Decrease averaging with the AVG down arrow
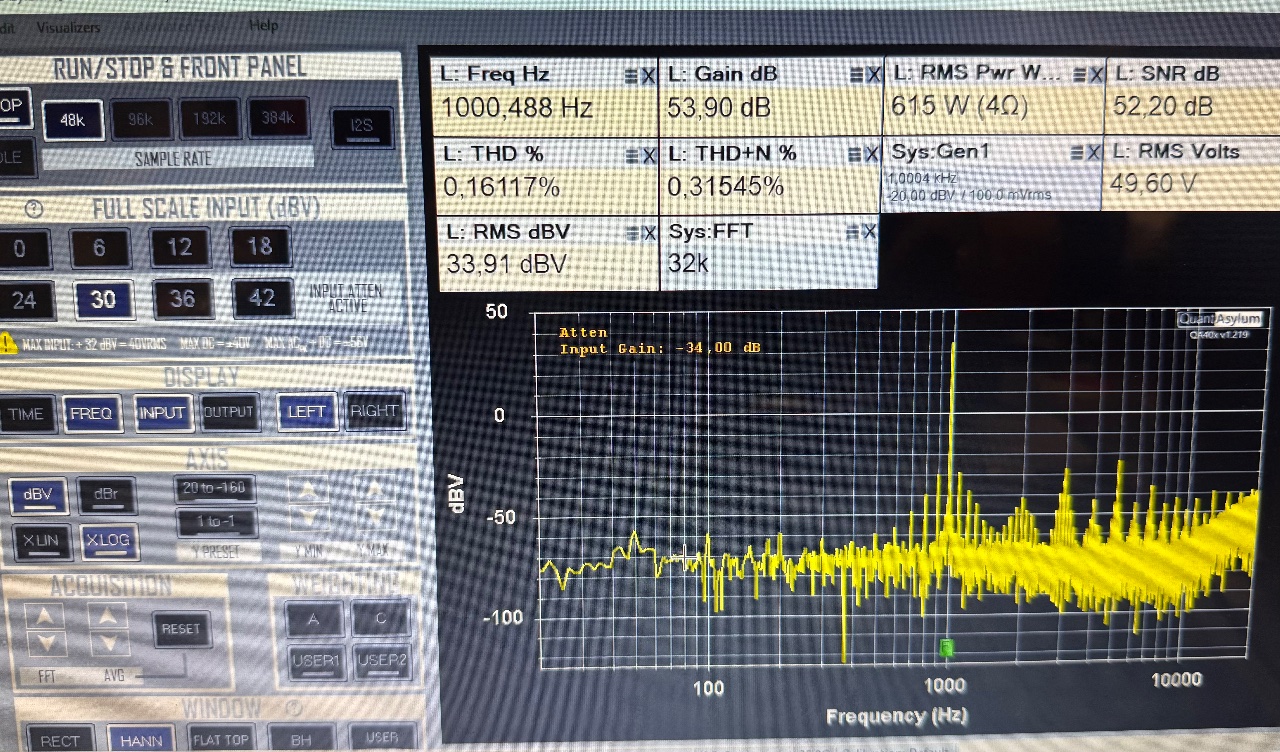Screen dimensions: 1280x752 (x=110, y=644)
